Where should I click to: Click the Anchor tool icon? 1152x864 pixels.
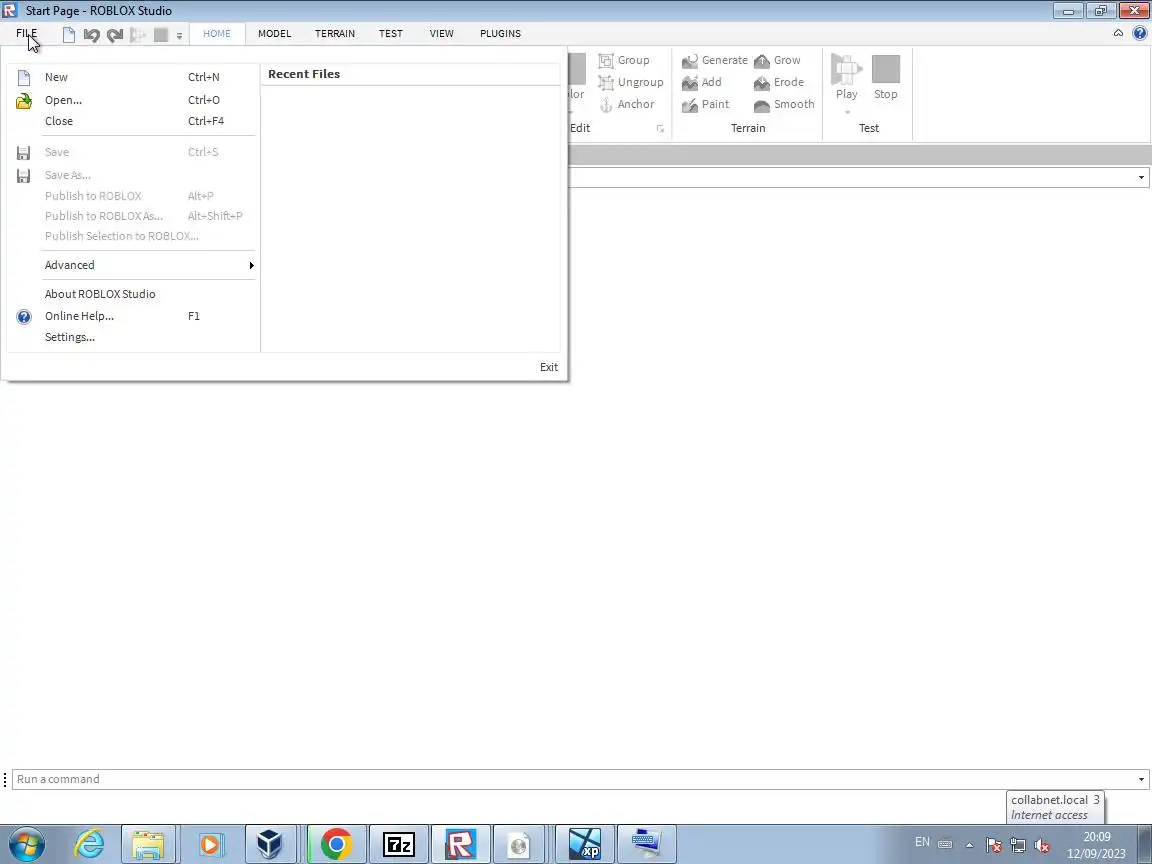606,105
